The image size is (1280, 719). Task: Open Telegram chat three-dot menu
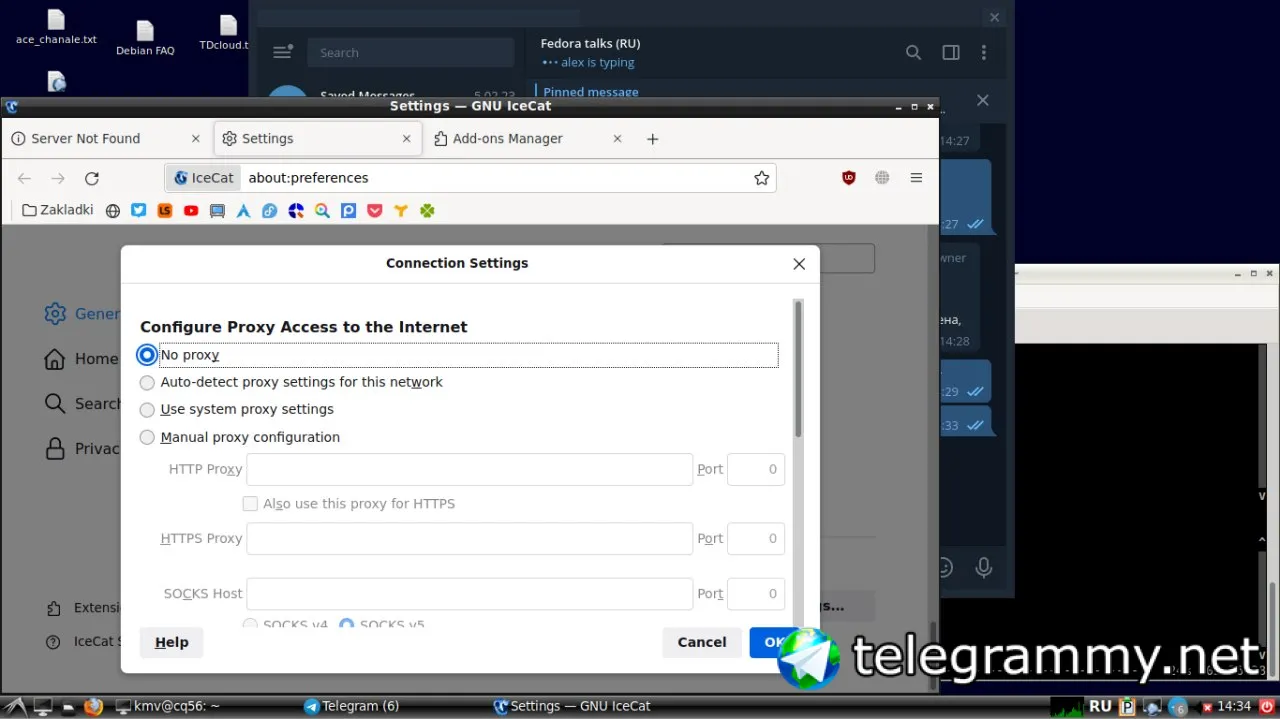(984, 52)
